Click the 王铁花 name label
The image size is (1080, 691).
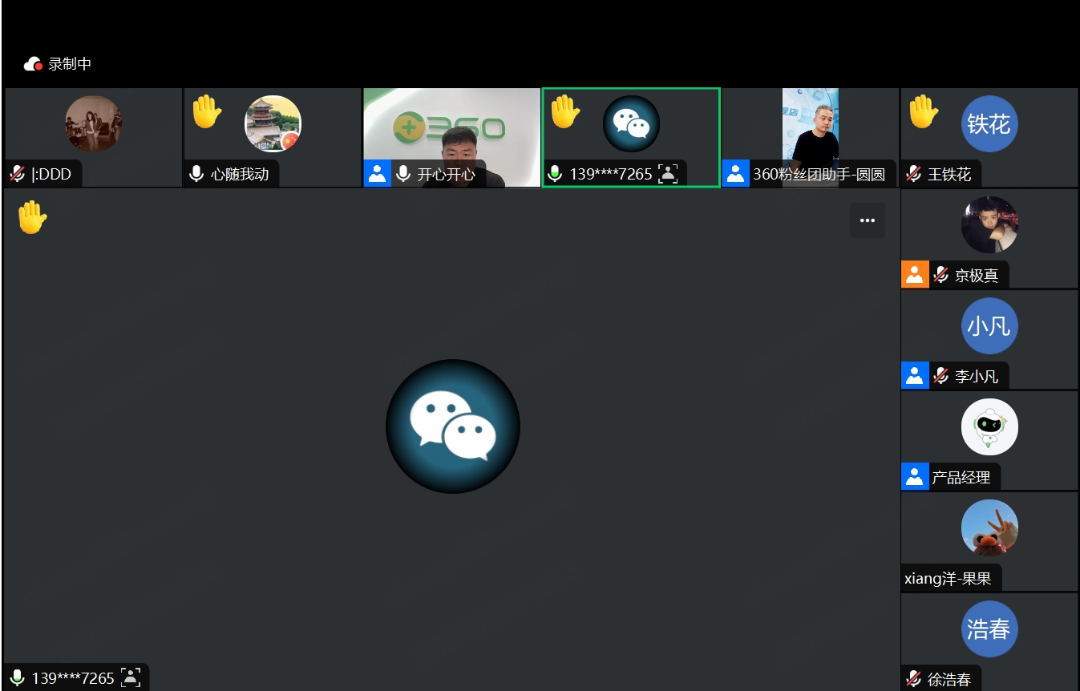coord(949,174)
